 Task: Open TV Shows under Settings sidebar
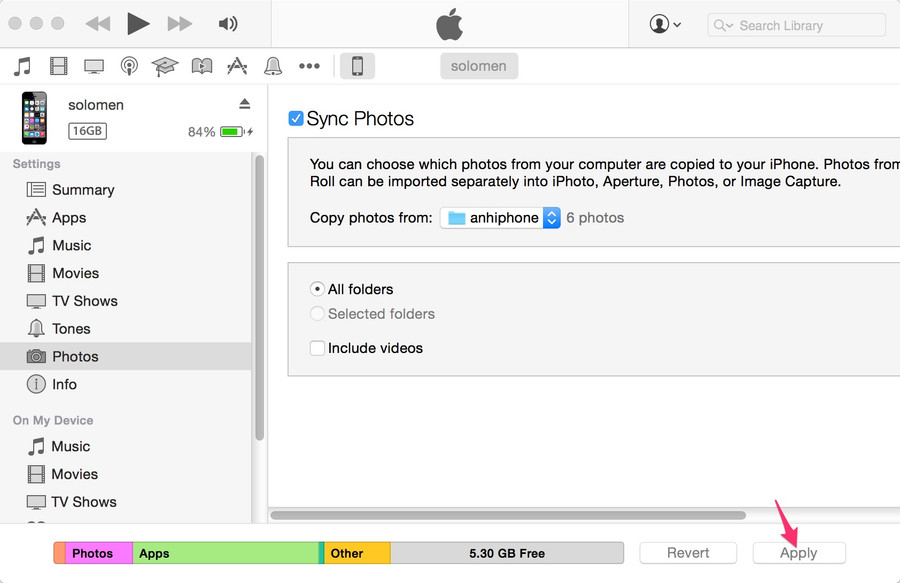(126, 301)
